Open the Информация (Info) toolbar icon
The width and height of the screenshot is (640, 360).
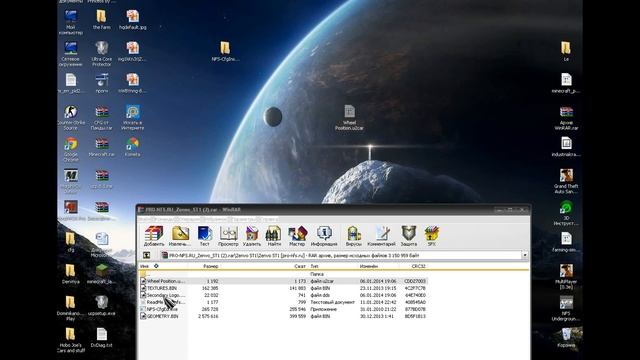(x=324, y=236)
